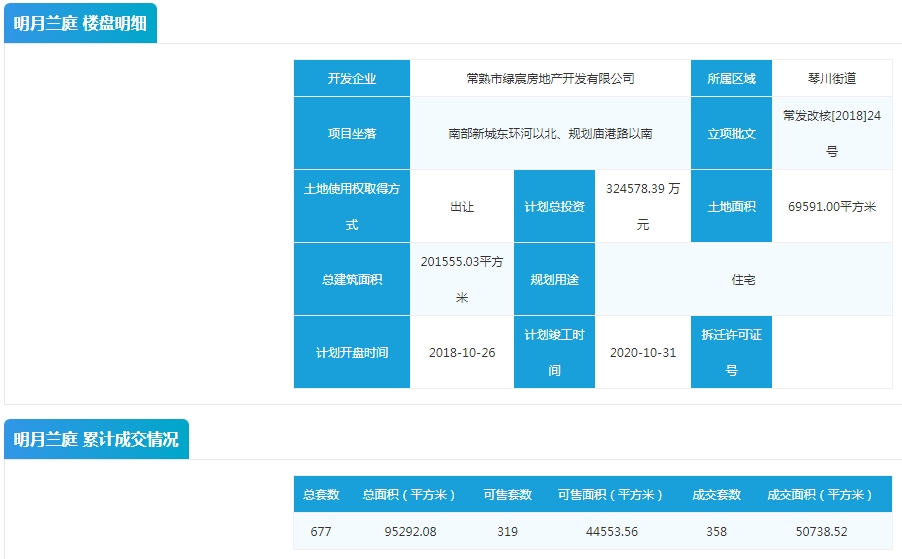Screen dimensions: 902x559
Task: Click the developer name 常熟市绿宸房地产开发有限公司
Action: click(x=550, y=78)
